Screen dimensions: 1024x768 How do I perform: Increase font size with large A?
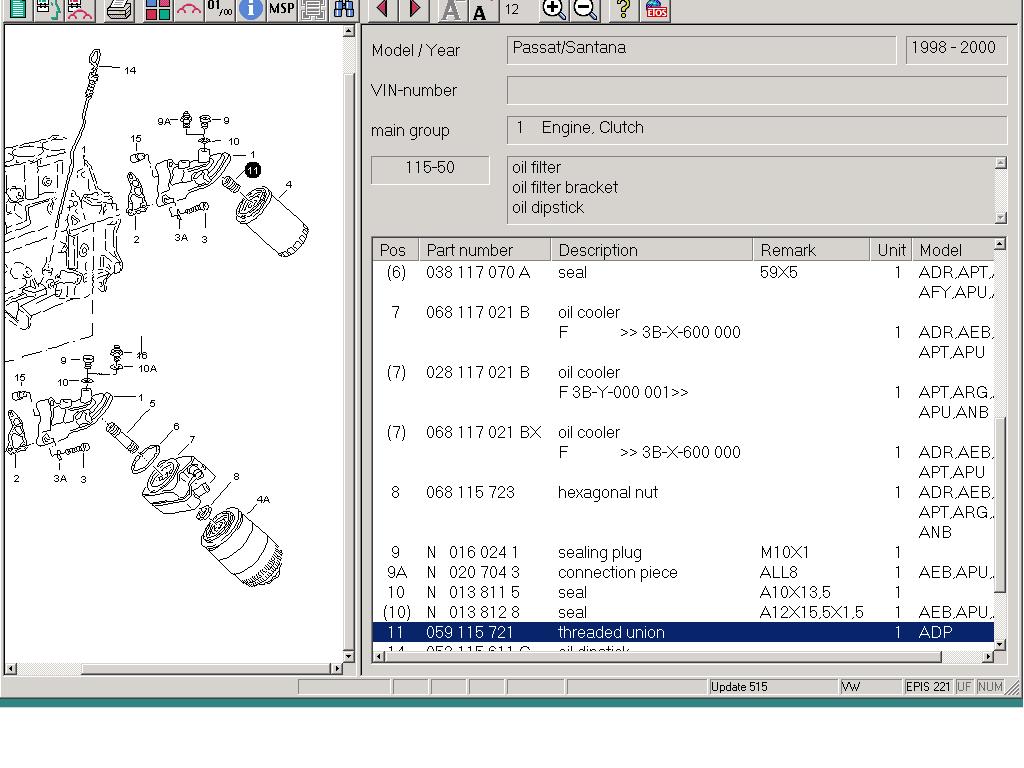point(451,11)
